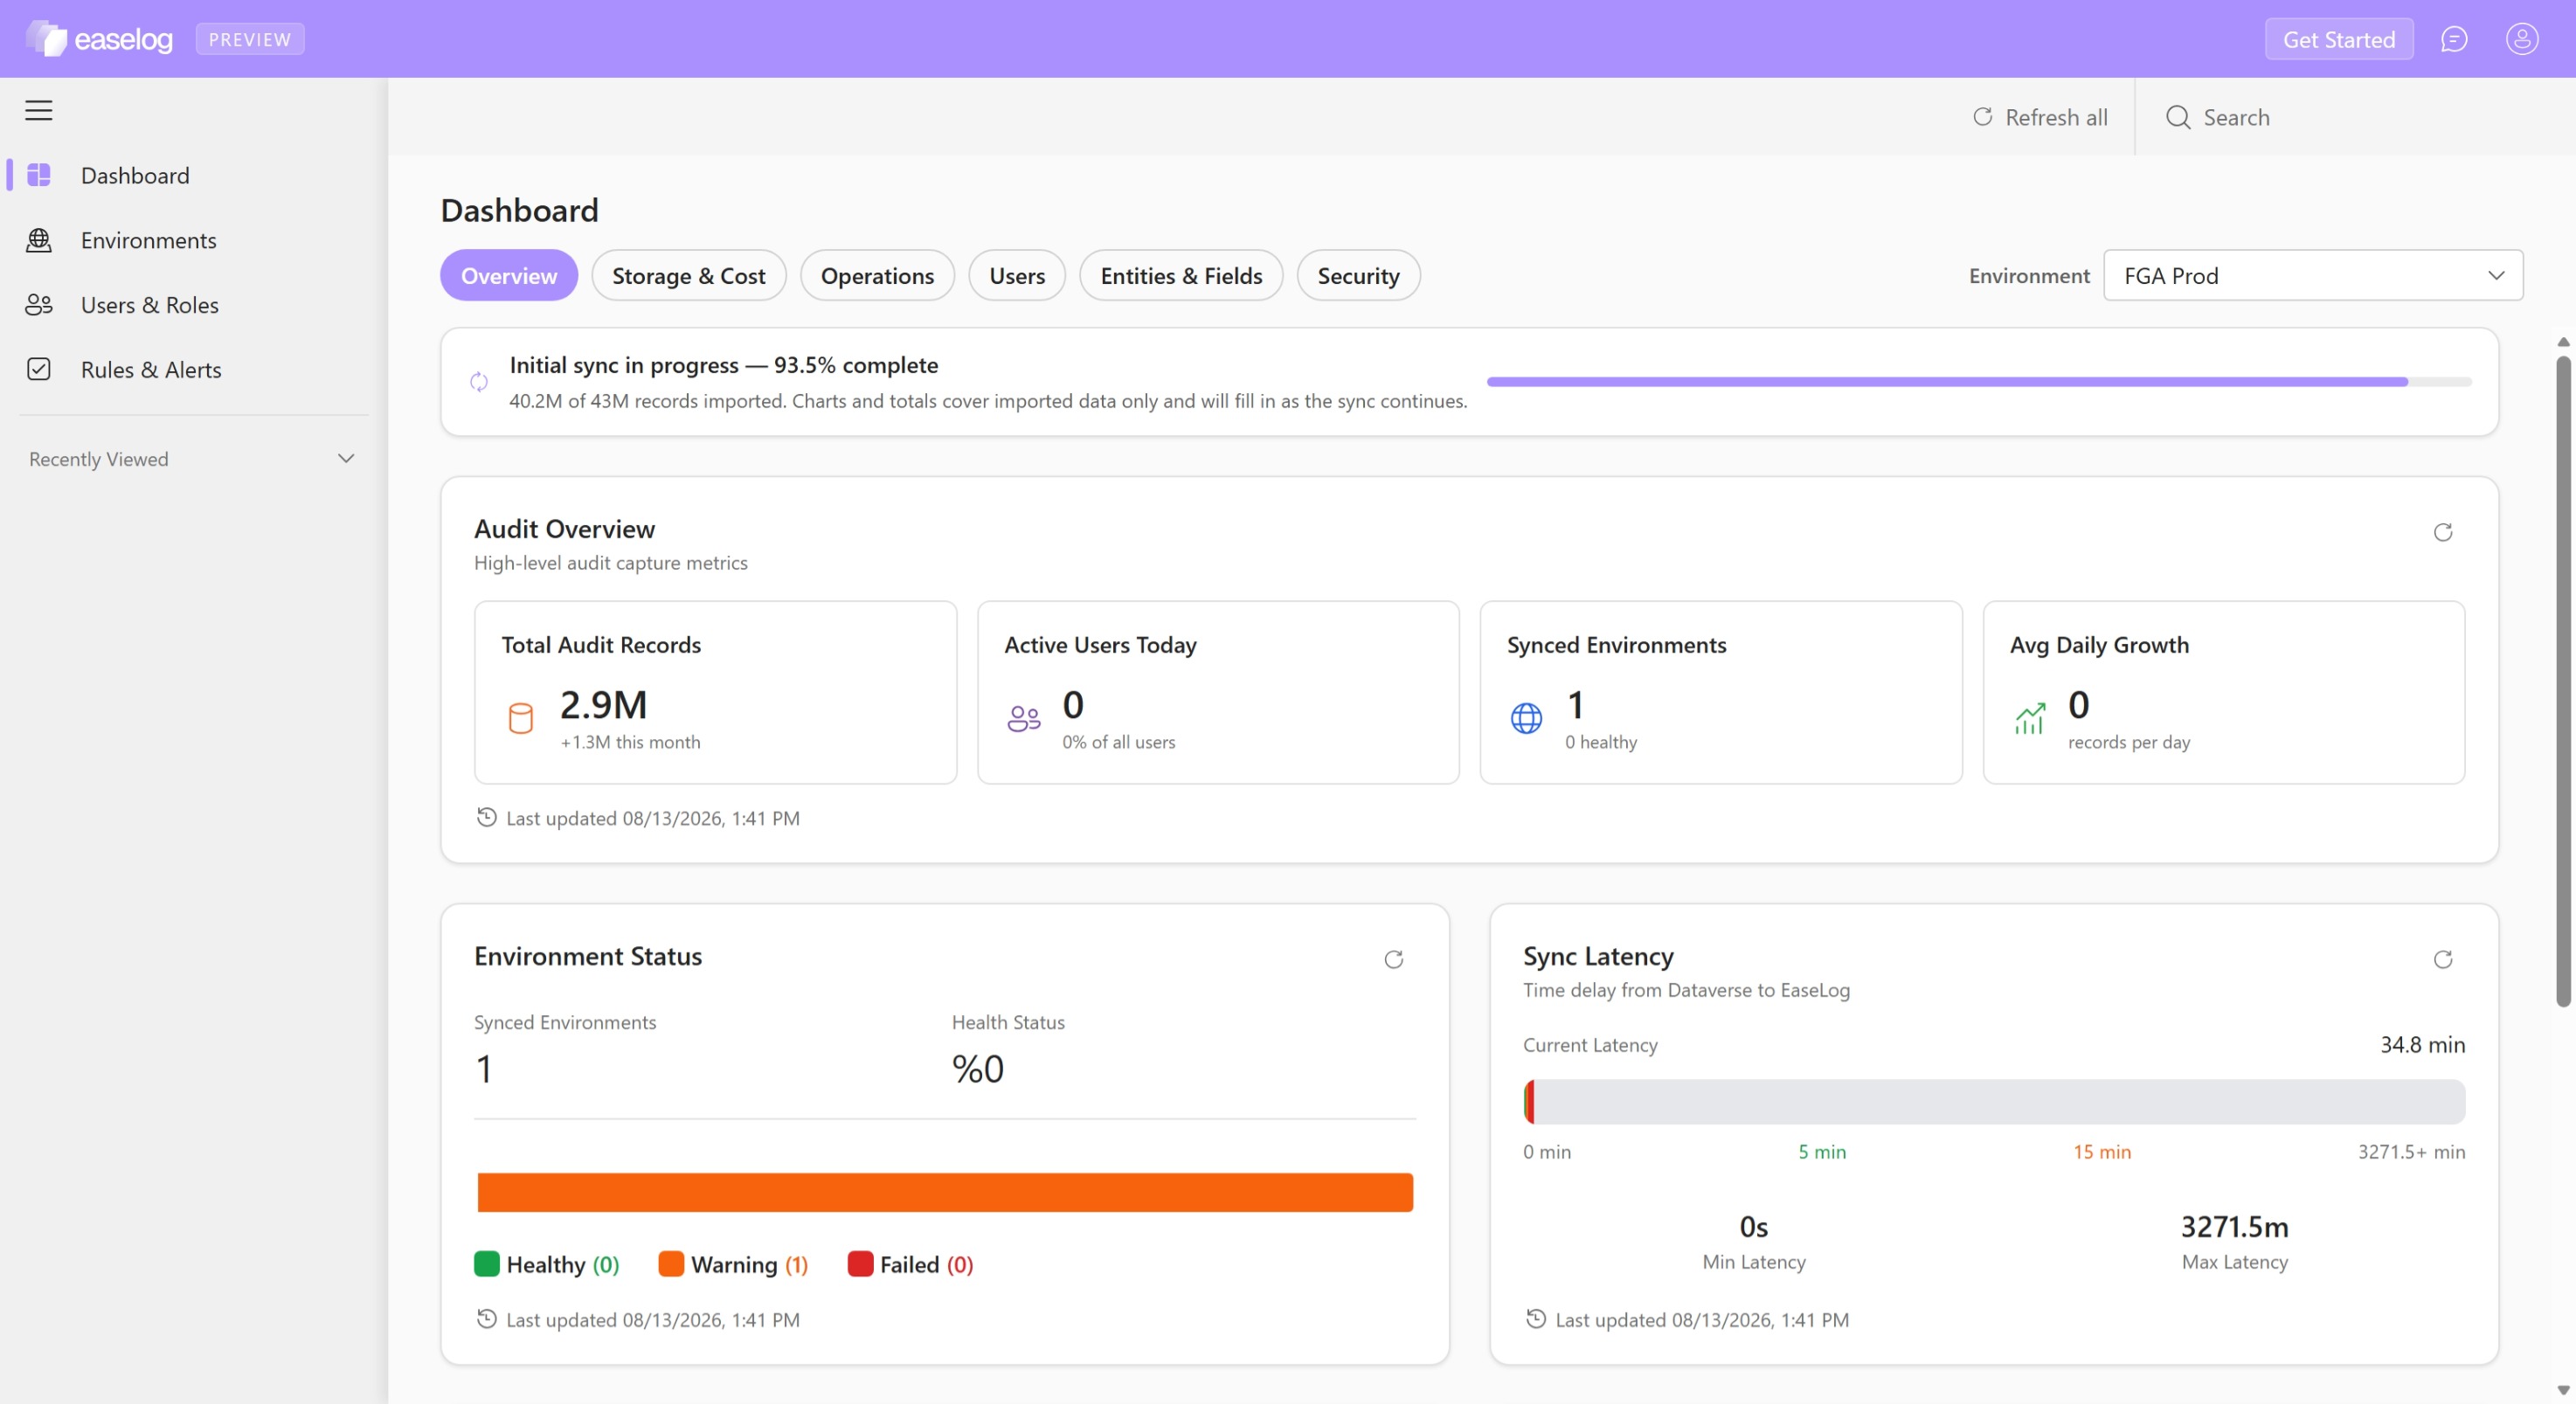This screenshot has width=2576, height=1404.
Task: Refresh the Sync Latency card
Action: click(2443, 960)
